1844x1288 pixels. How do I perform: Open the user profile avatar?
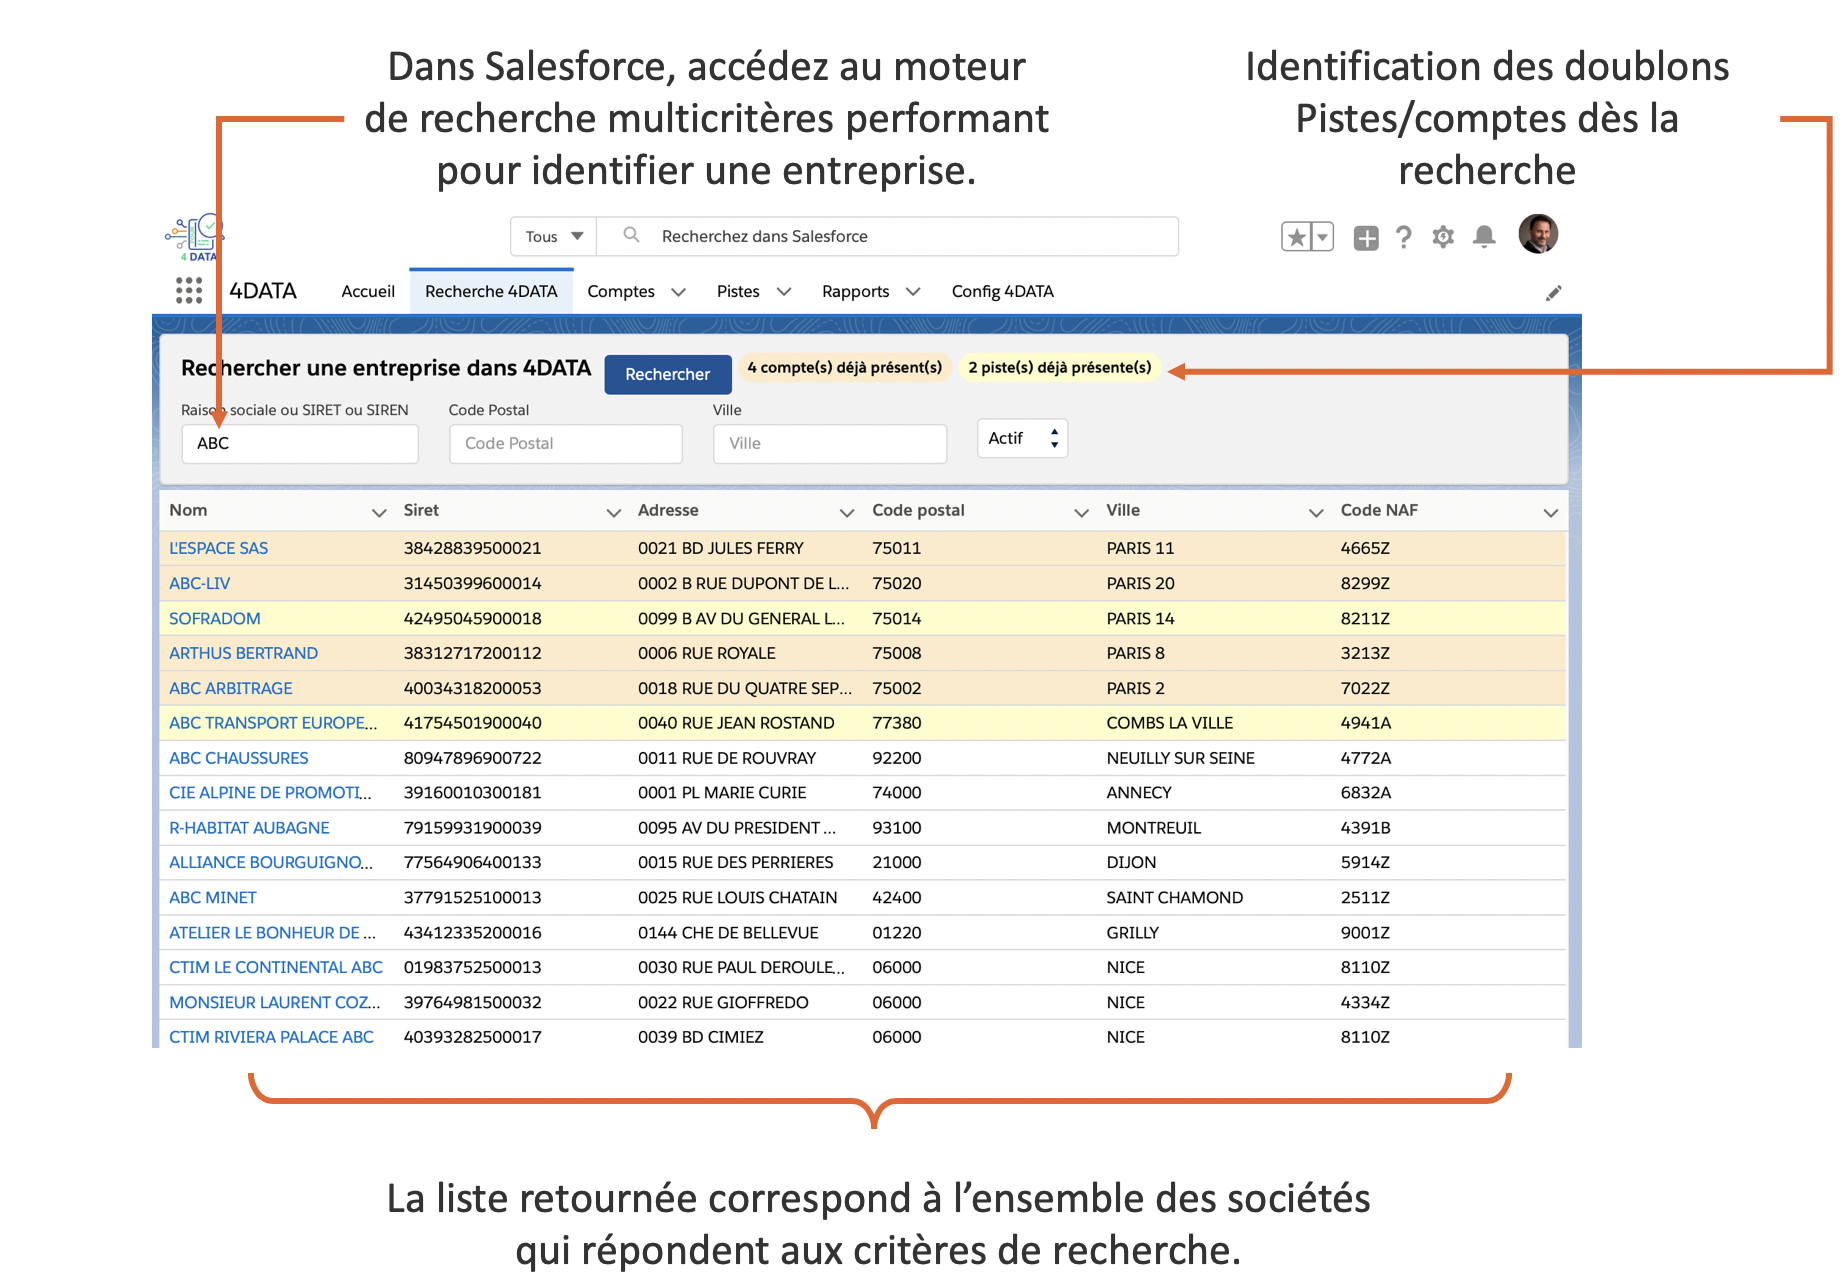click(1537, 234)
